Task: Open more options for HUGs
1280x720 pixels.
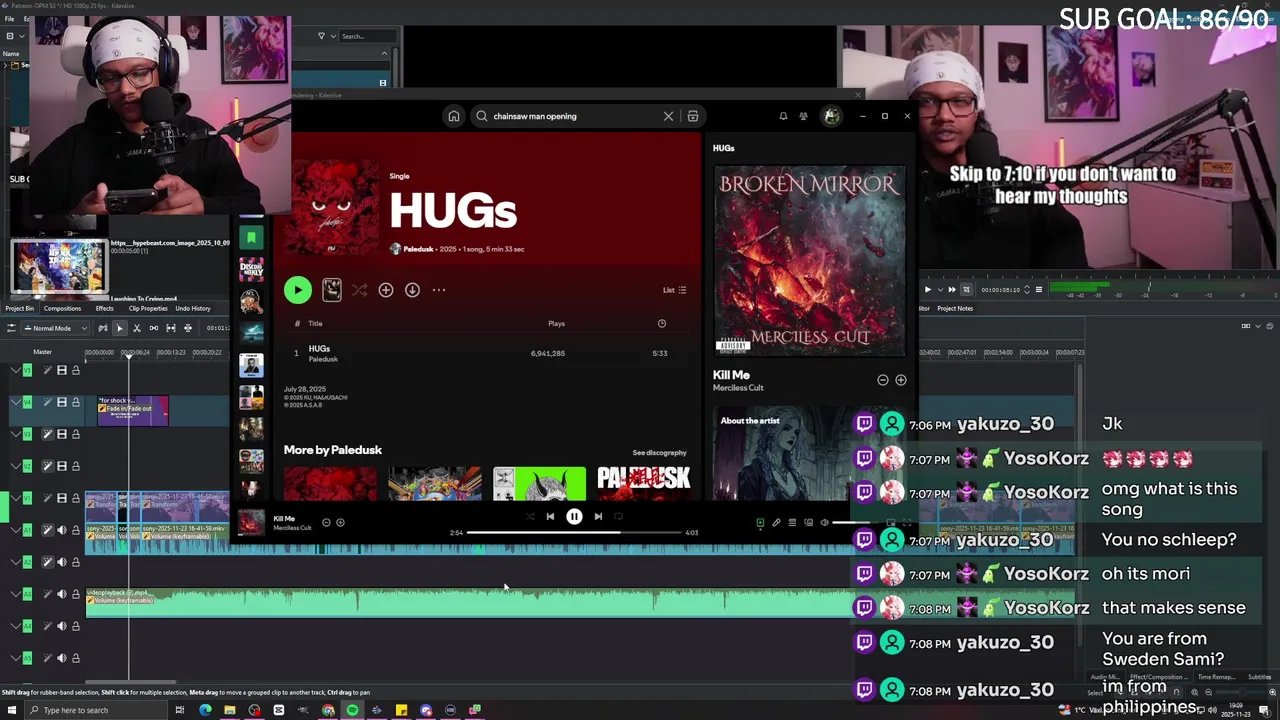Action: pyautogui.click(x=439, y=290)
